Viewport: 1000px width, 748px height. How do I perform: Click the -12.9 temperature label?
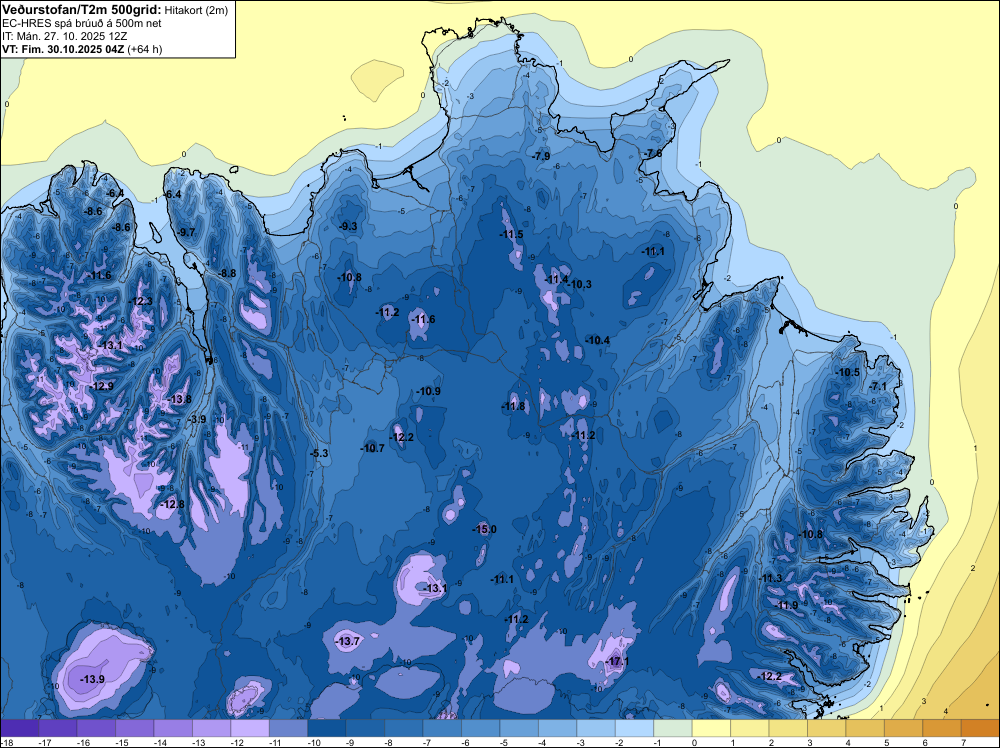pos(101,386)
